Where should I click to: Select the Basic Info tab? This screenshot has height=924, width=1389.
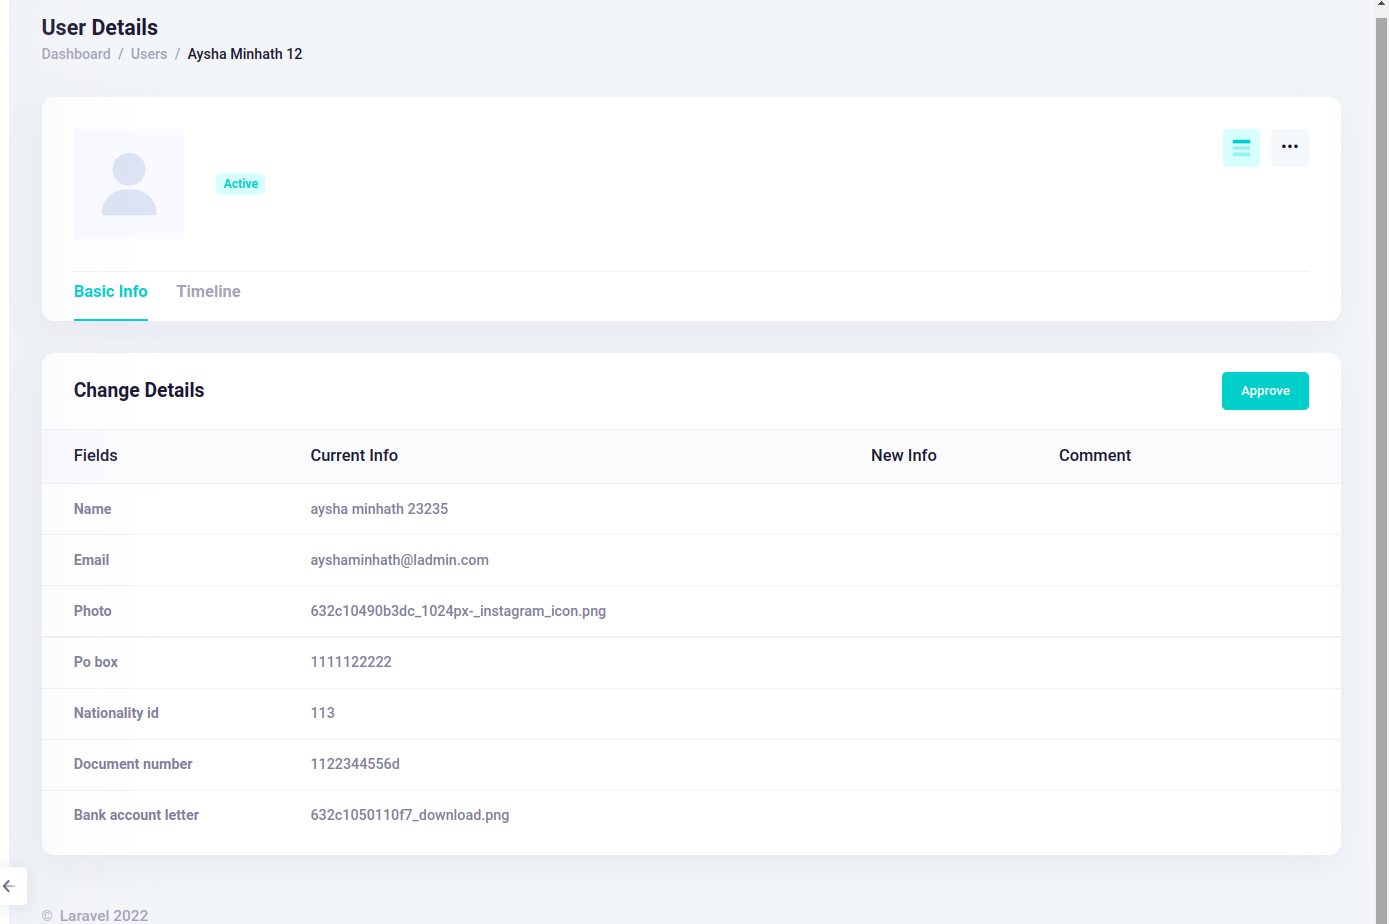coord(111,292)
